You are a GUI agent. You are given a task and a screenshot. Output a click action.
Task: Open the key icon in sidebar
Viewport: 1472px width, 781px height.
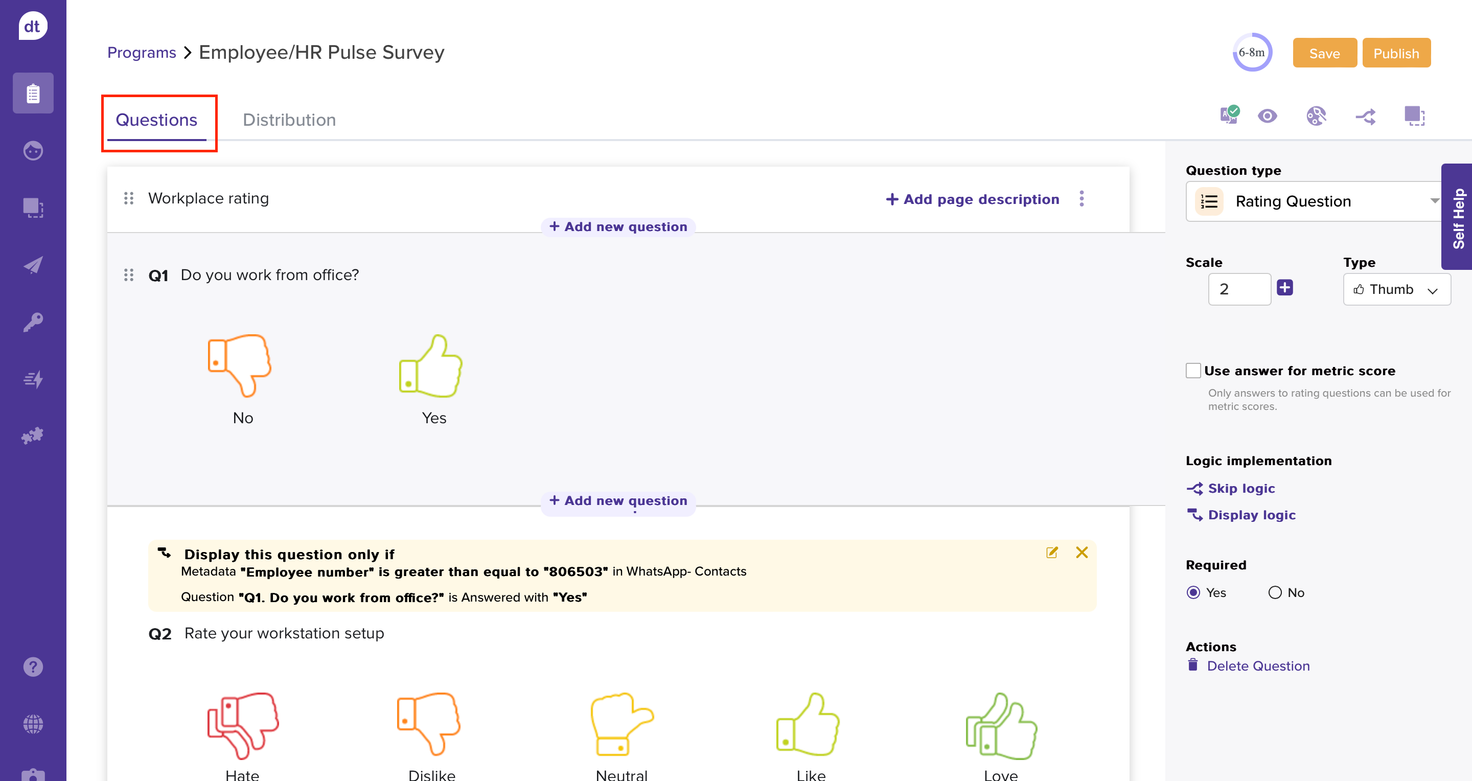(x=33, y=322)
